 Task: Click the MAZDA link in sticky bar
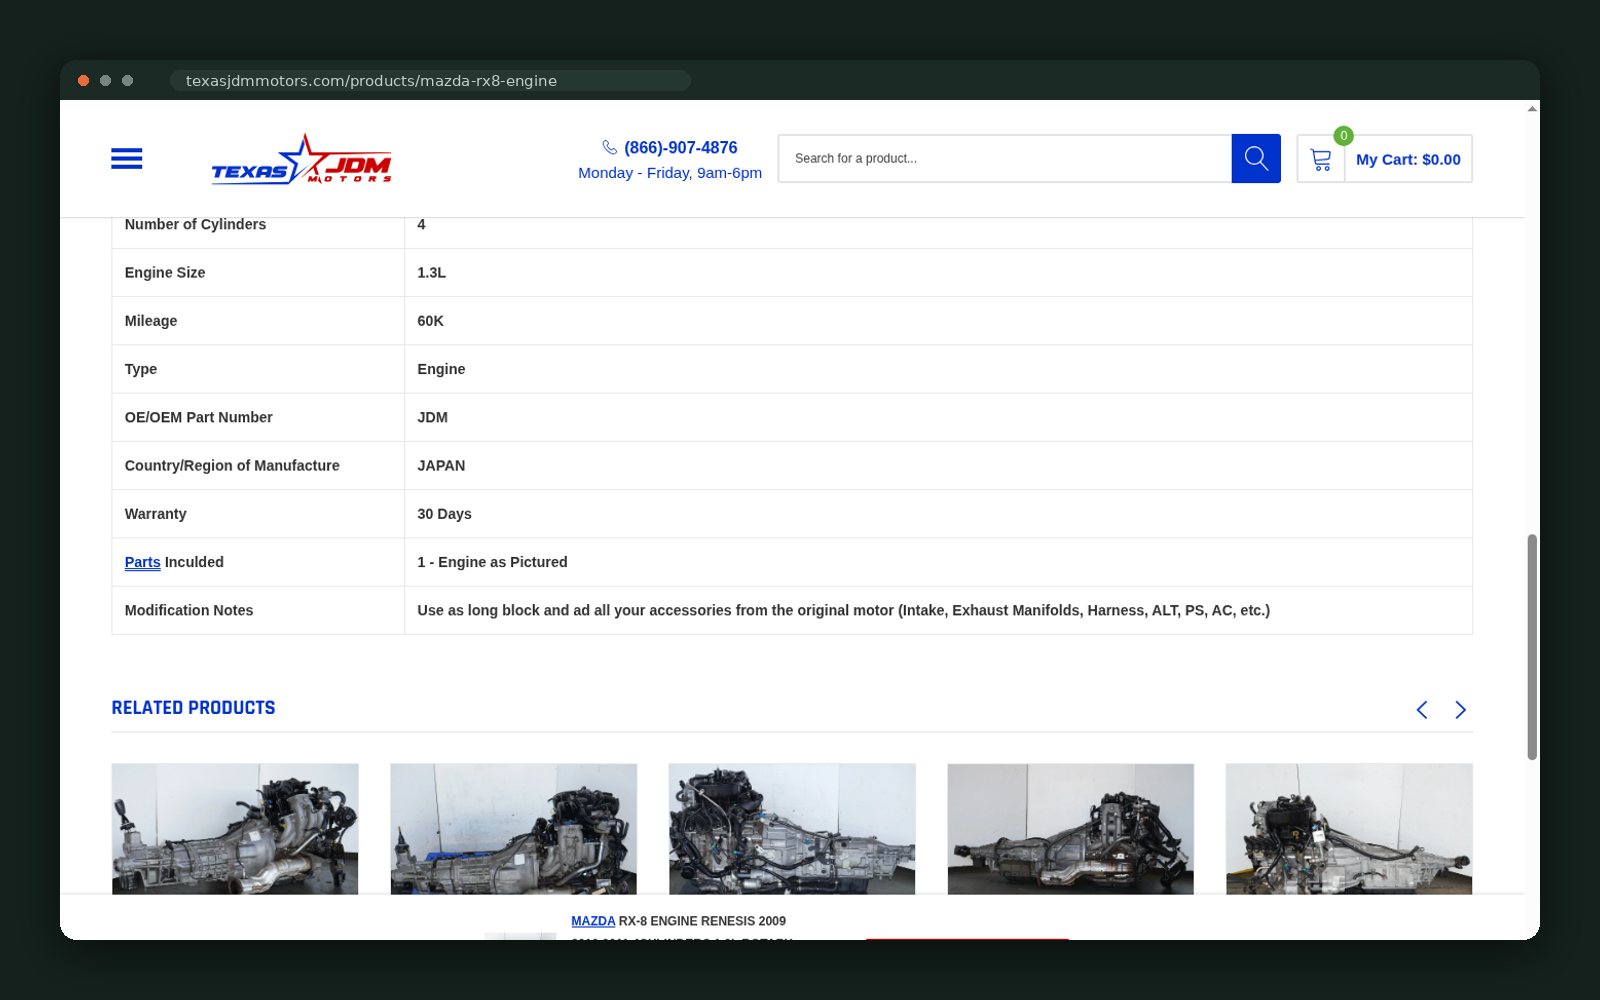click(x=593, y=921)
